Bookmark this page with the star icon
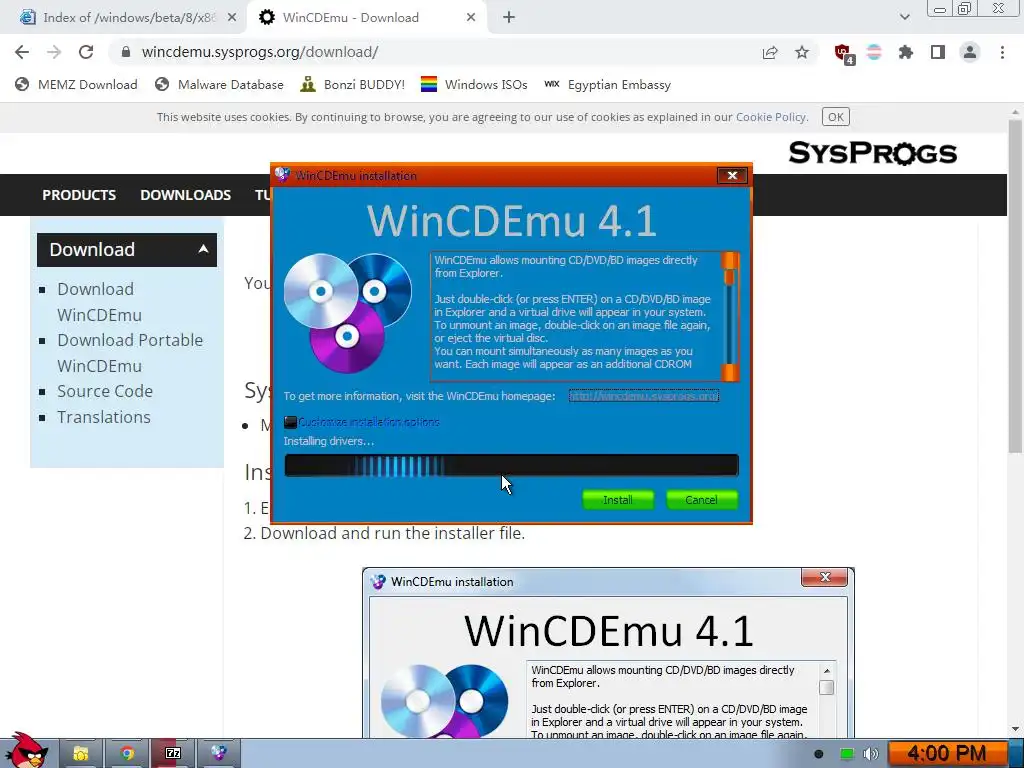 pos(802,53)
